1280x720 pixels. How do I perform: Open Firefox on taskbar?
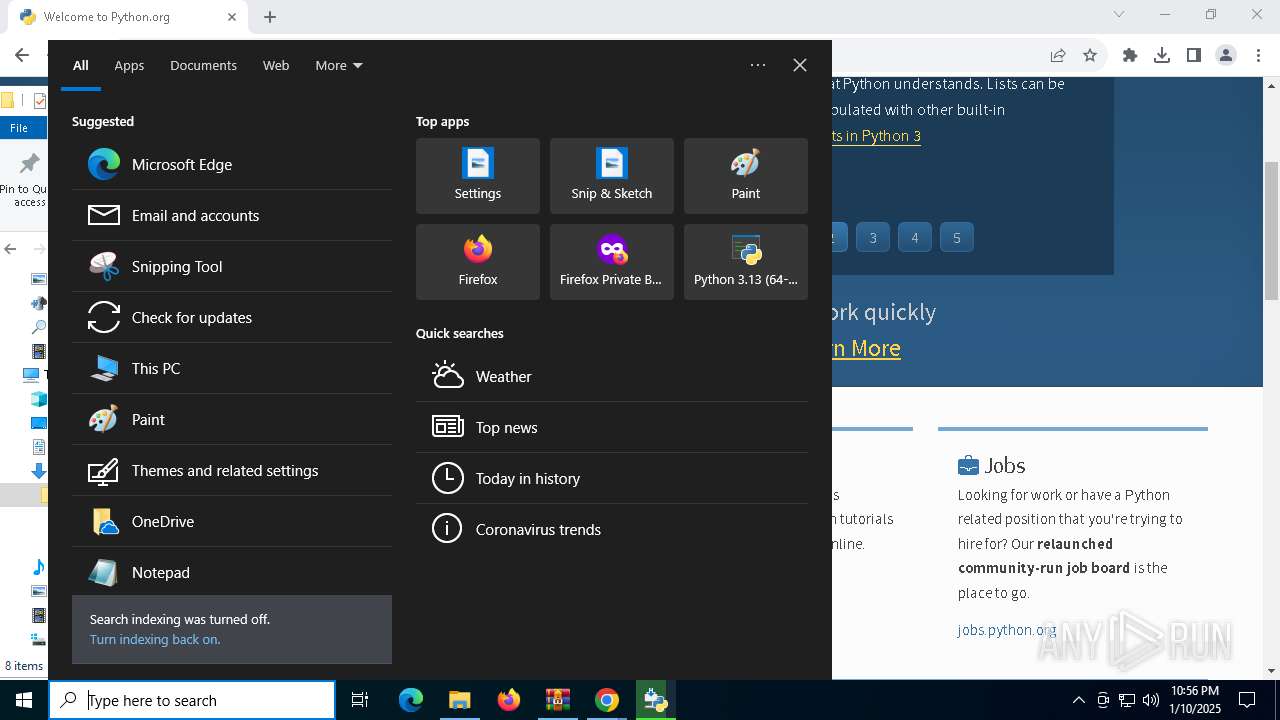(509, 700)
